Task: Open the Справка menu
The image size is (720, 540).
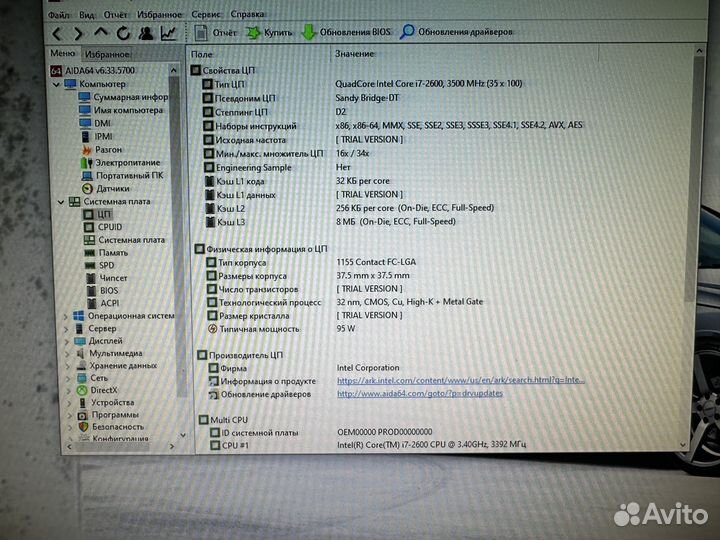Action: 247,14
